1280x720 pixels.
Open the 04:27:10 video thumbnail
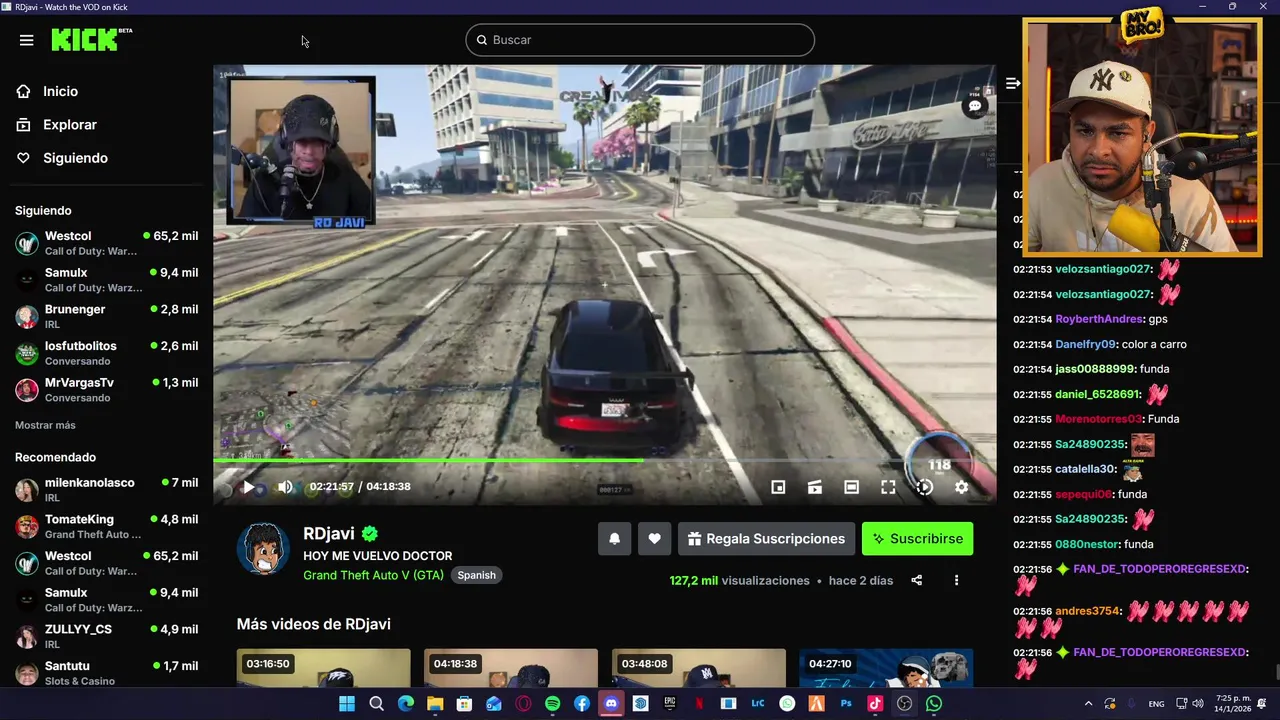click(x=886, y=668)
